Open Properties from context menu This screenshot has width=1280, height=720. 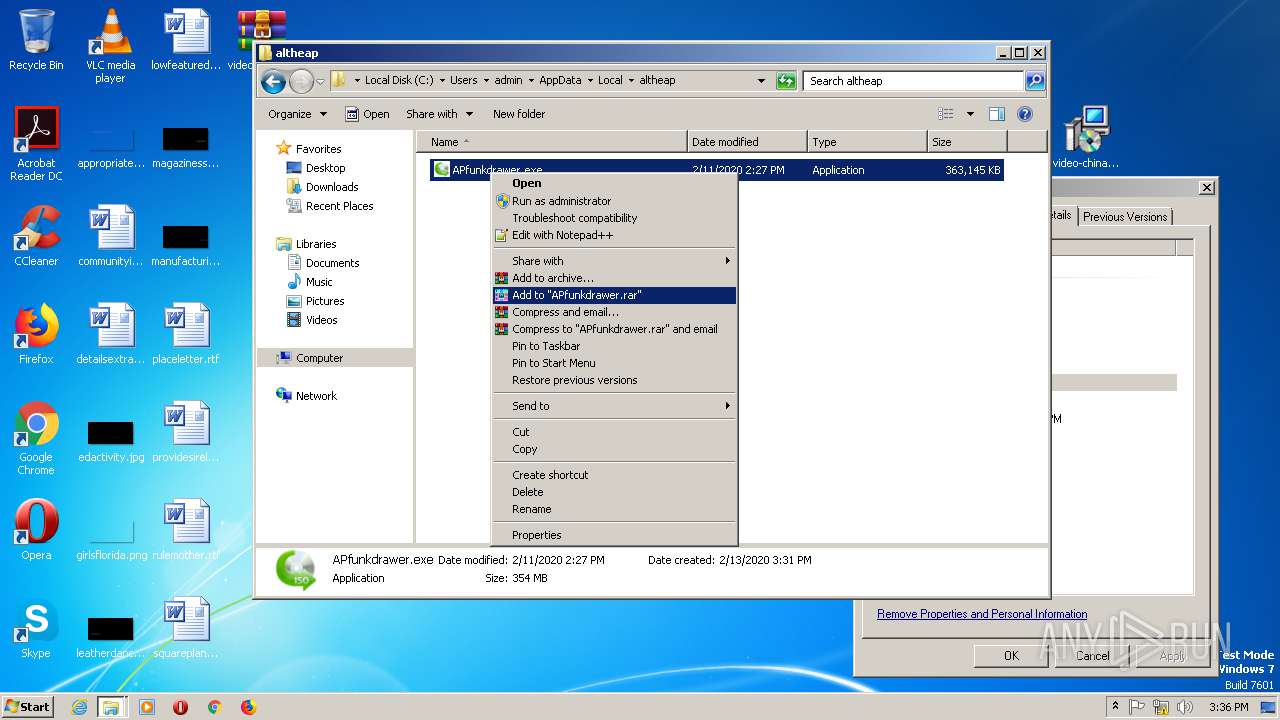(x=614, y=535)
